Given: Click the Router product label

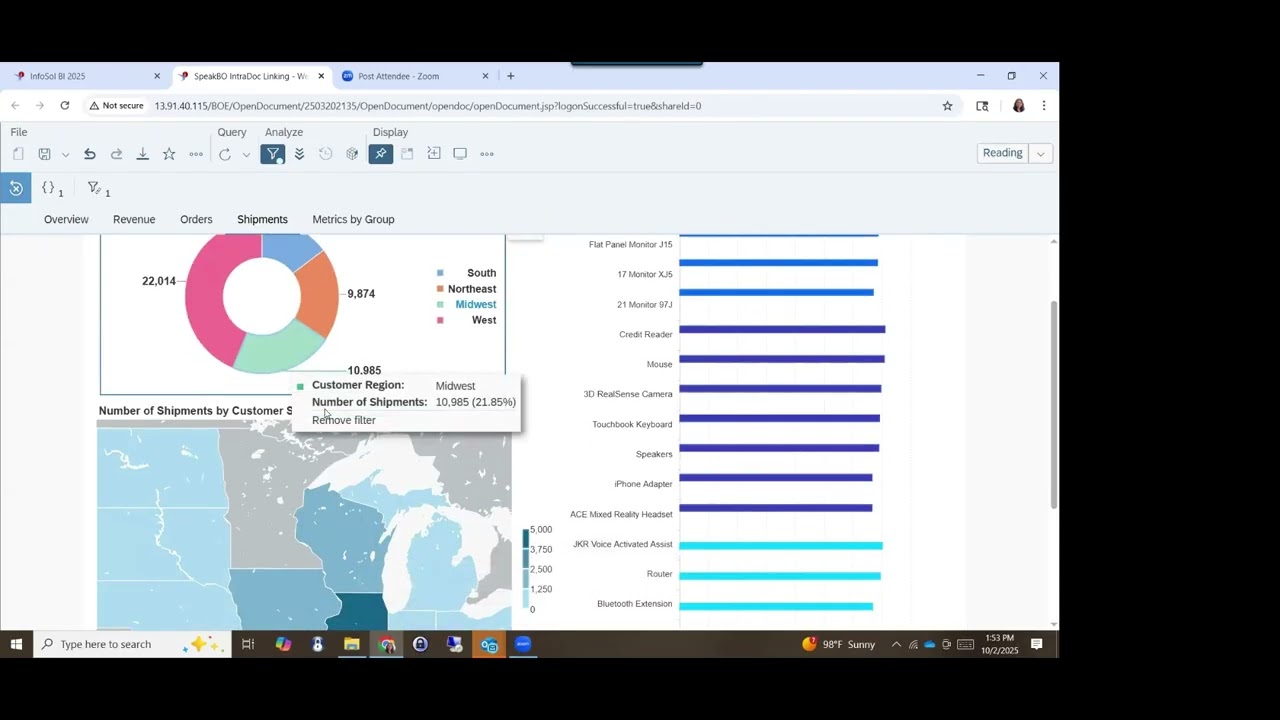Looking at the screenshot, I should coord(660,574).
